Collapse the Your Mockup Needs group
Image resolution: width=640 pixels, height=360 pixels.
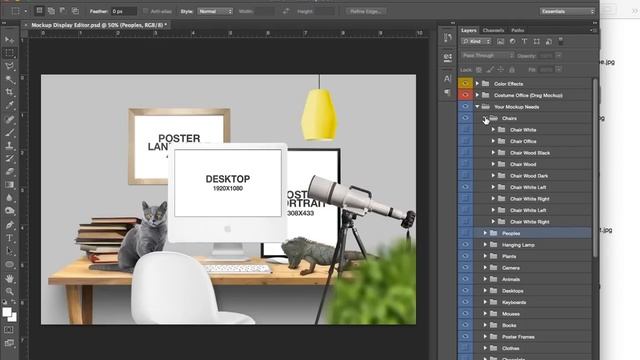pos(477,107)
